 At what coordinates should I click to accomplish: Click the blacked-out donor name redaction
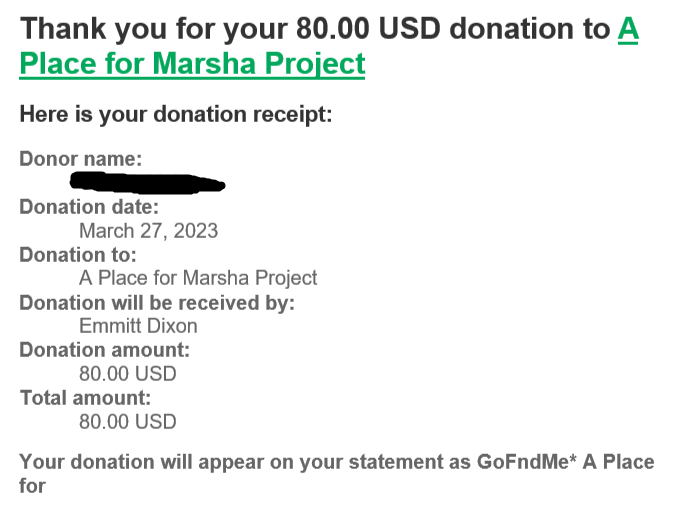(x=147, y=183)
